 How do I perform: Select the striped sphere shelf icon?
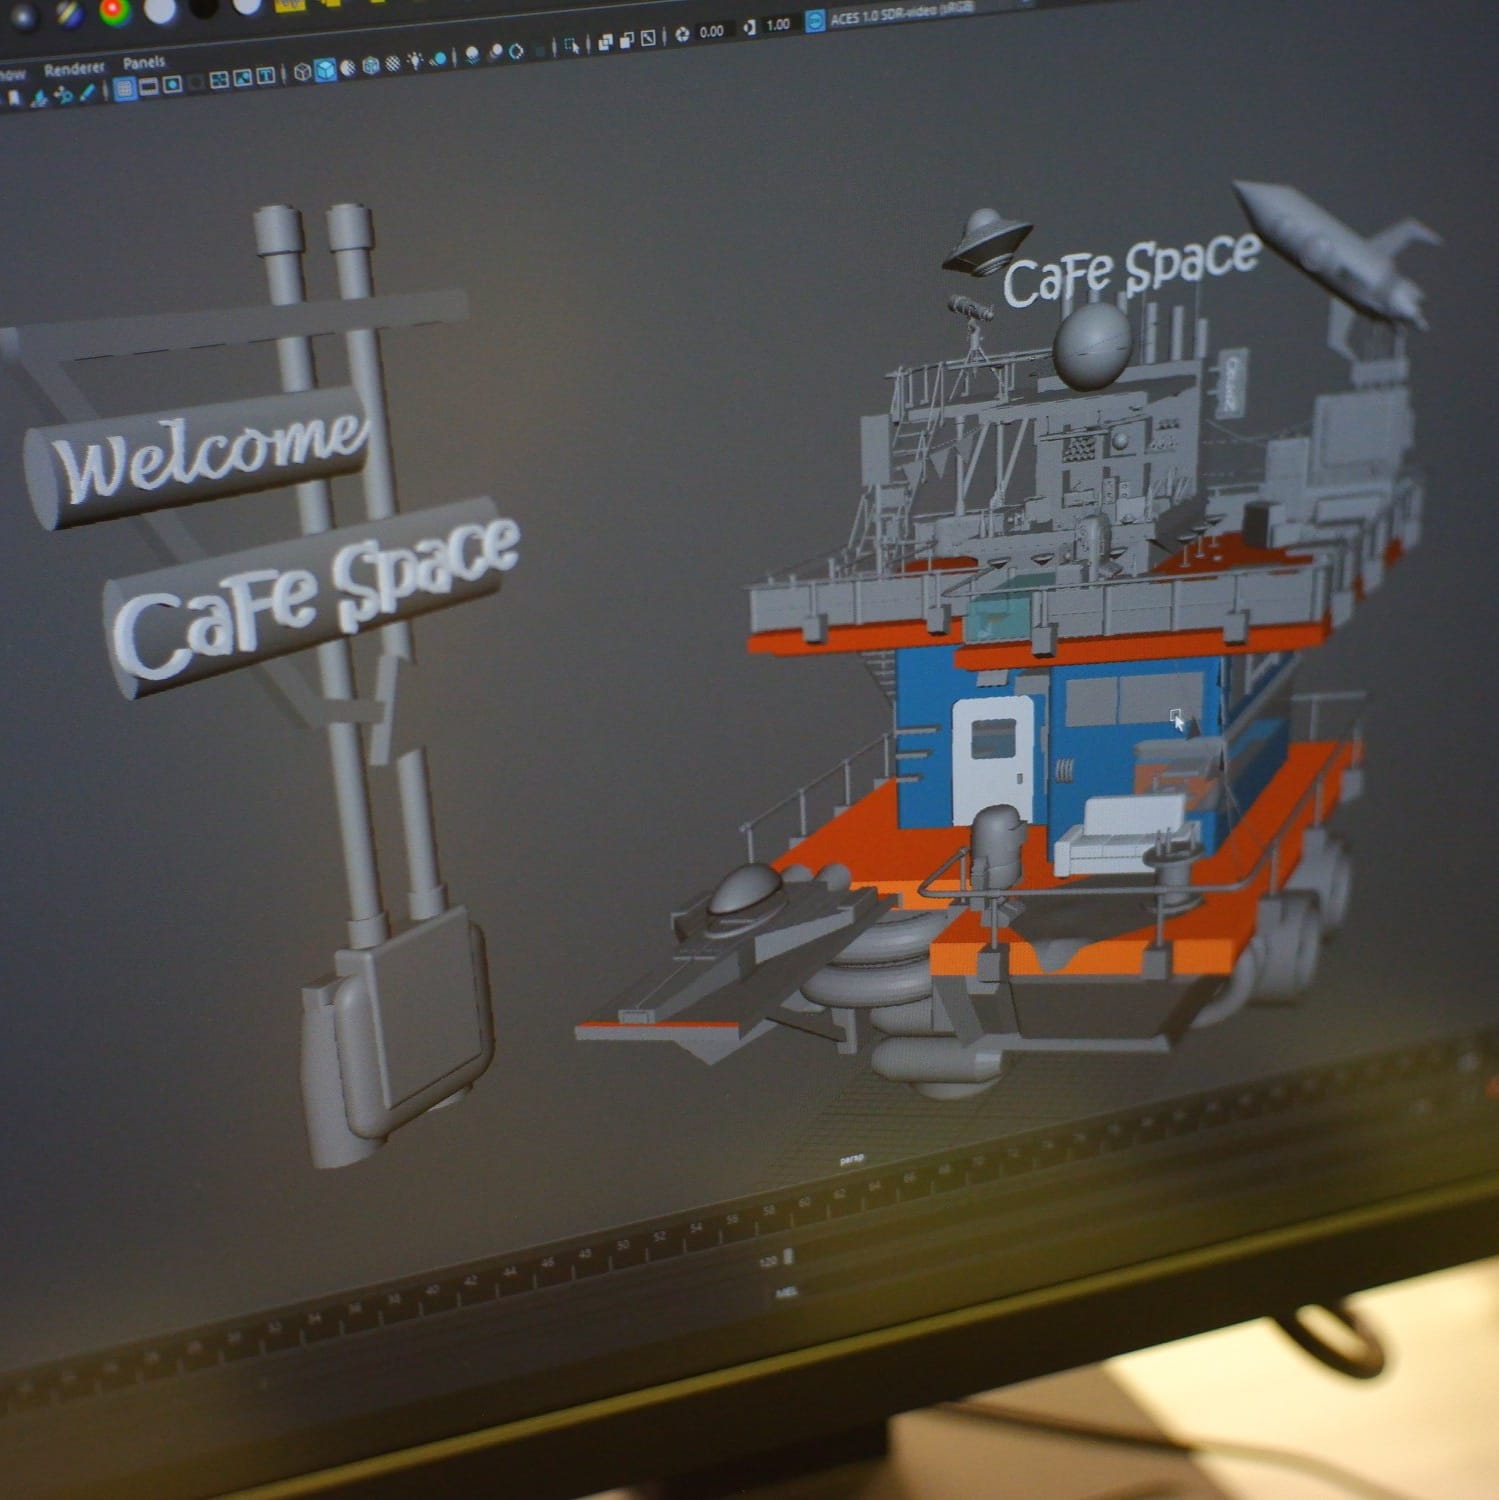69,14
